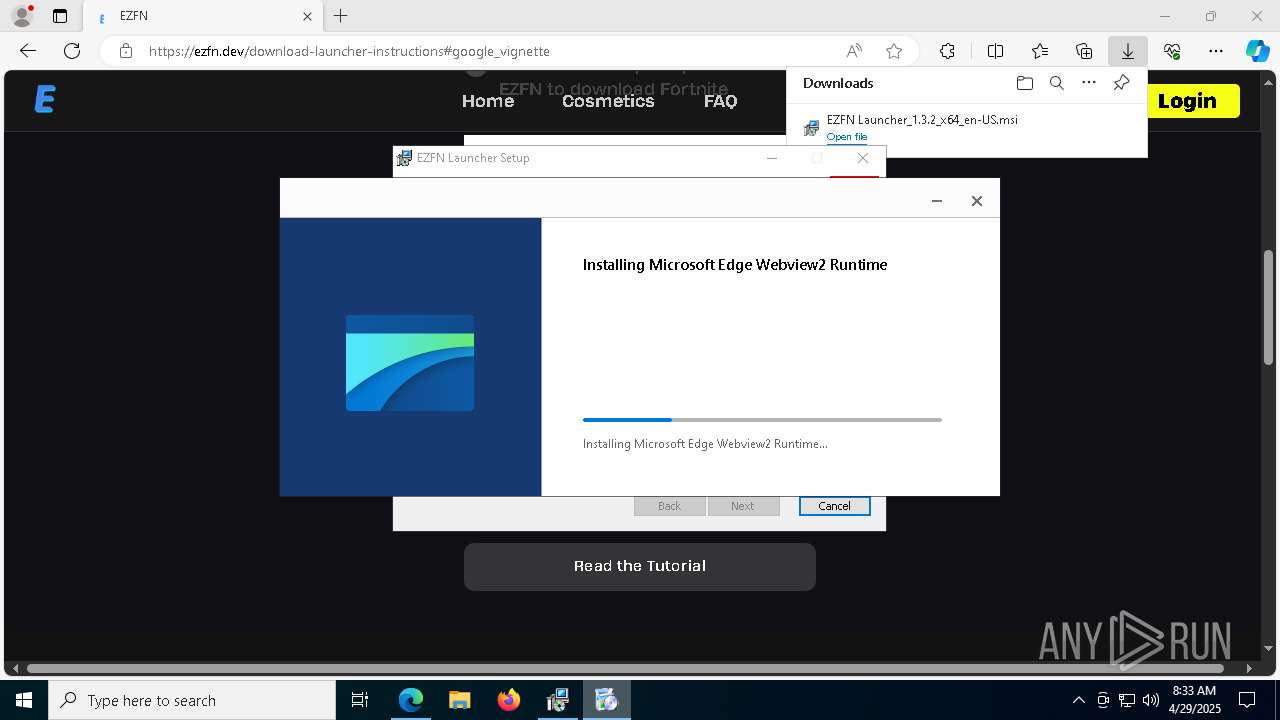Click the EZFN Launcher msi file name
1280x720 pixels.
point(922,119)
